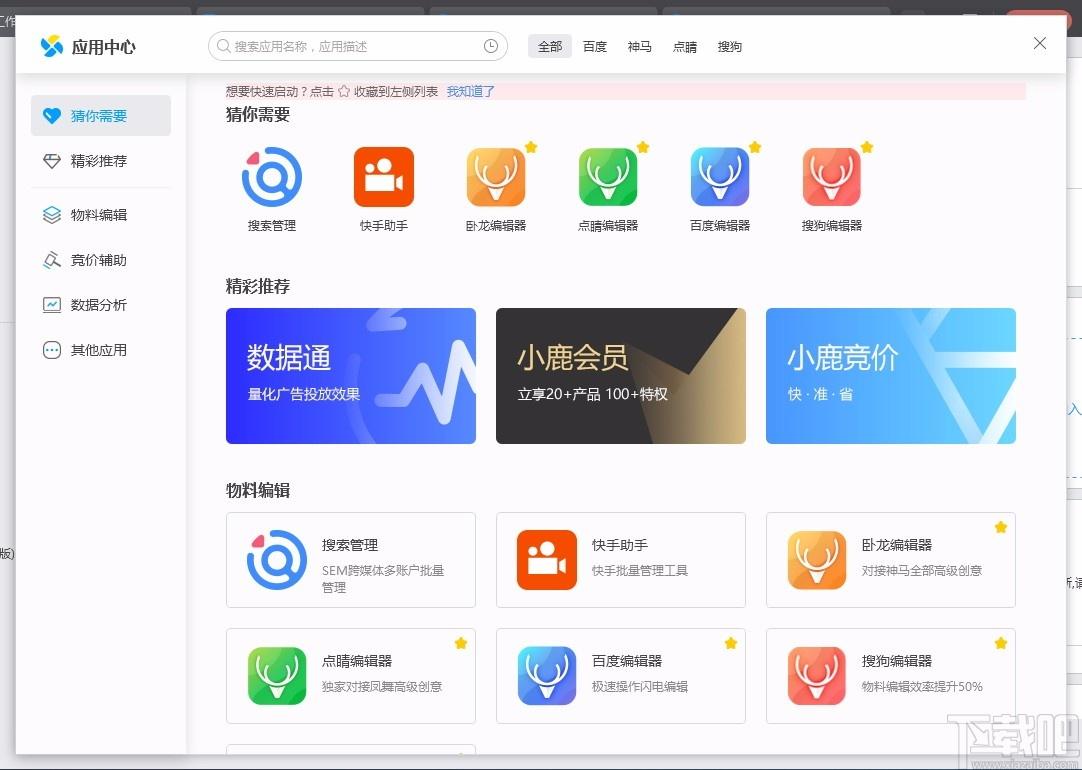Open 卧龙编辑器 icon in top row
Viewport: 1082px width, 770px height.
tap(496, 177)
